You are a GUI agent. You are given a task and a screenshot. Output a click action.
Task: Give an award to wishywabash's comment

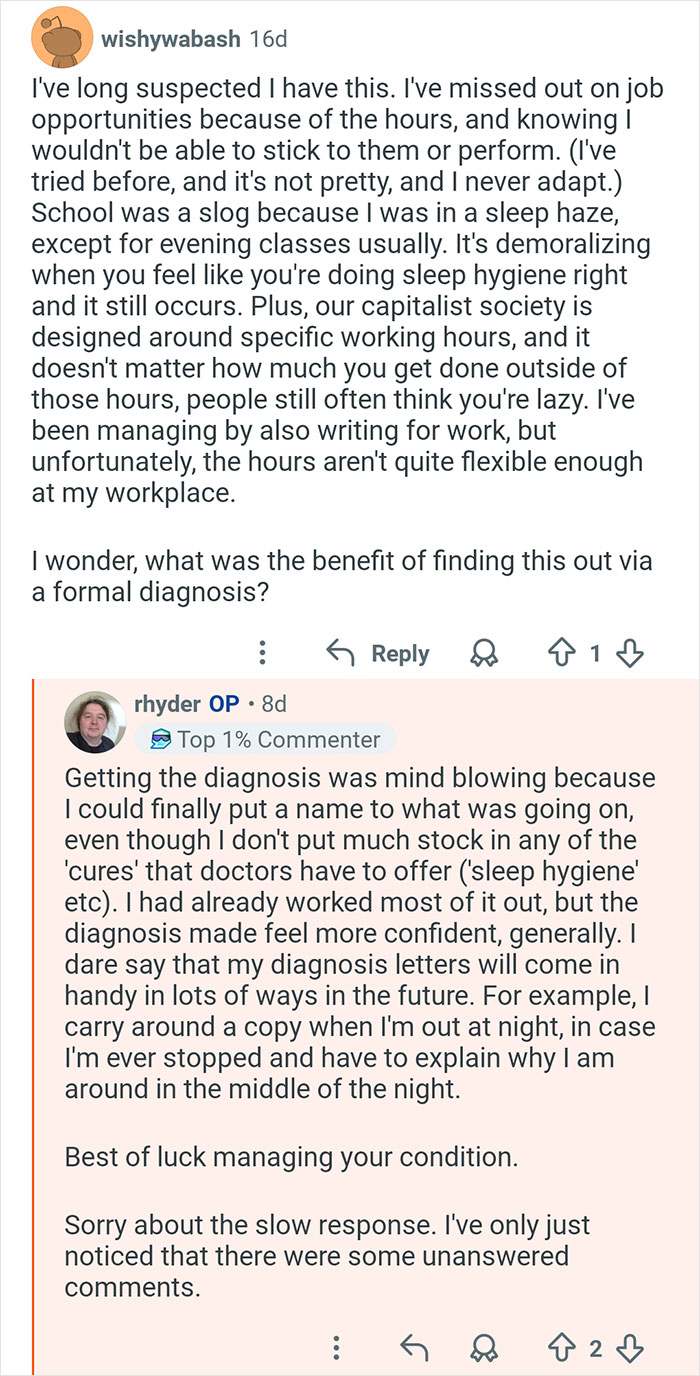pyautogui.click(x=484, y=654)
